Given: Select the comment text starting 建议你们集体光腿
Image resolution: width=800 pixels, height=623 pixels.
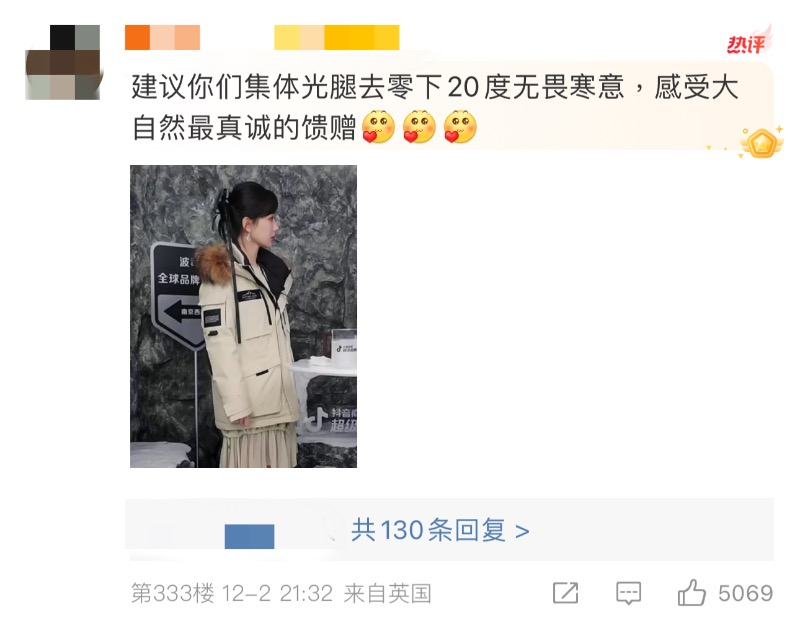Looking at the screenshot, I should tap(435, 107).
